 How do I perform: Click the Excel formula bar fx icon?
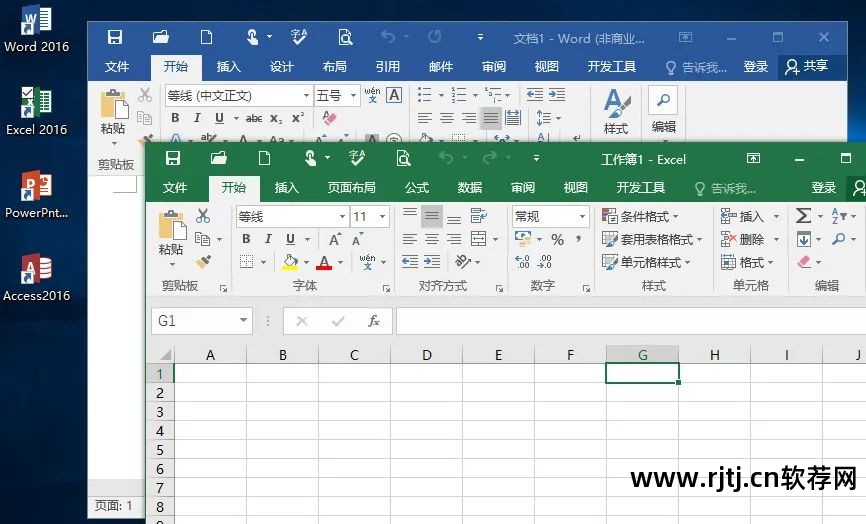click(x=373, y=321)
